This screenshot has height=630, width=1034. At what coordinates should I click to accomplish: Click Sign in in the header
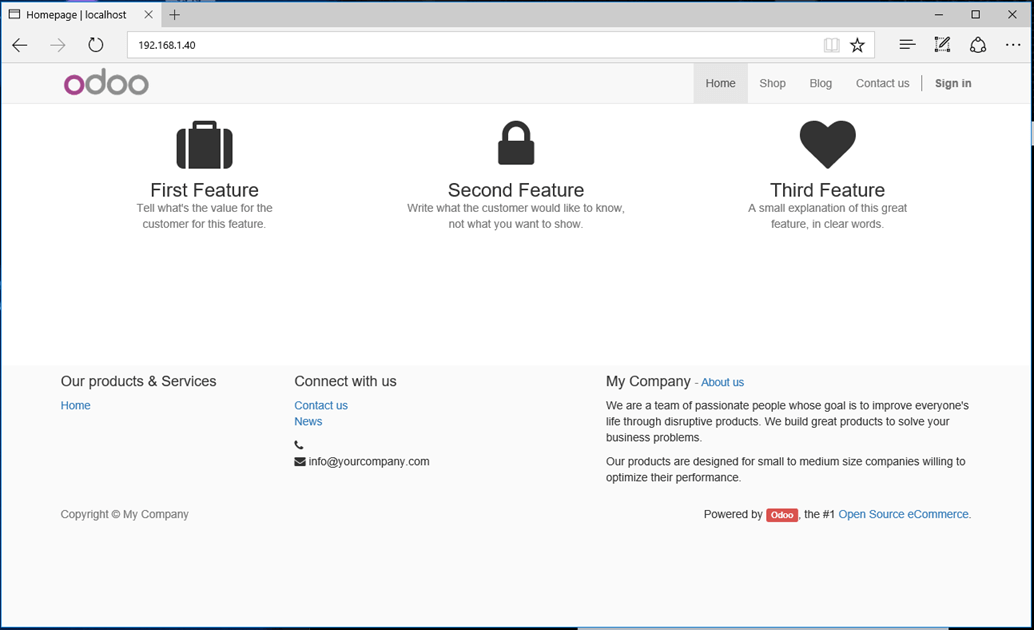[953, 83]
